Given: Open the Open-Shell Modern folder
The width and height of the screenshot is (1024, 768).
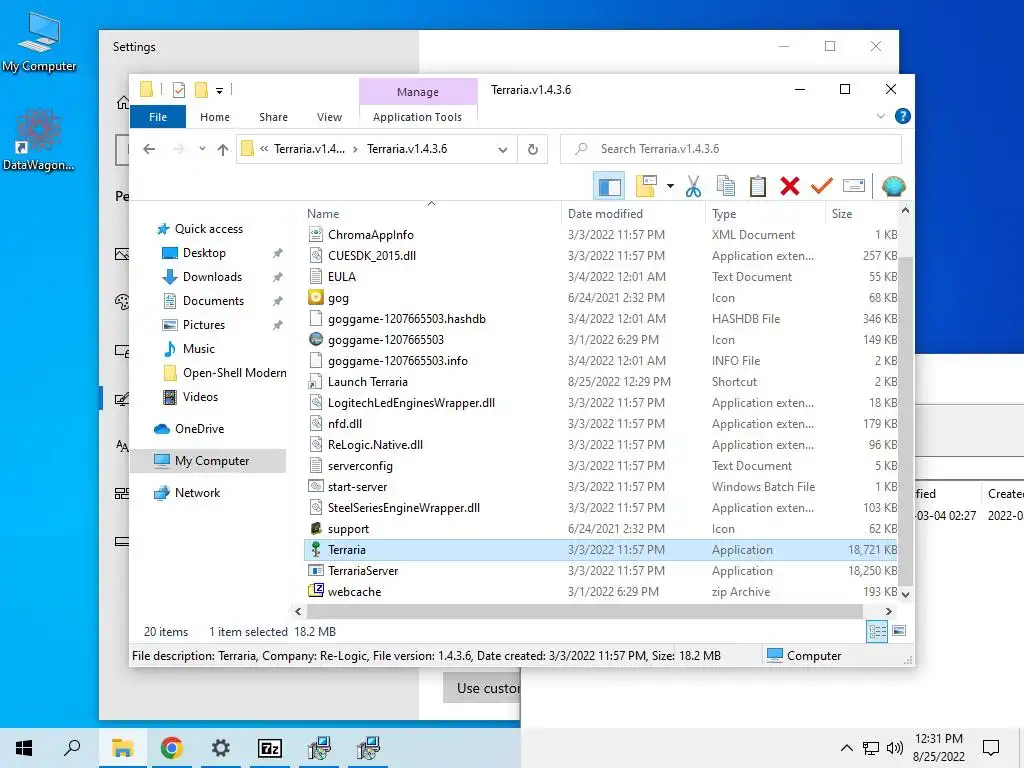Looking at the screenshot, I should [234, 373].
